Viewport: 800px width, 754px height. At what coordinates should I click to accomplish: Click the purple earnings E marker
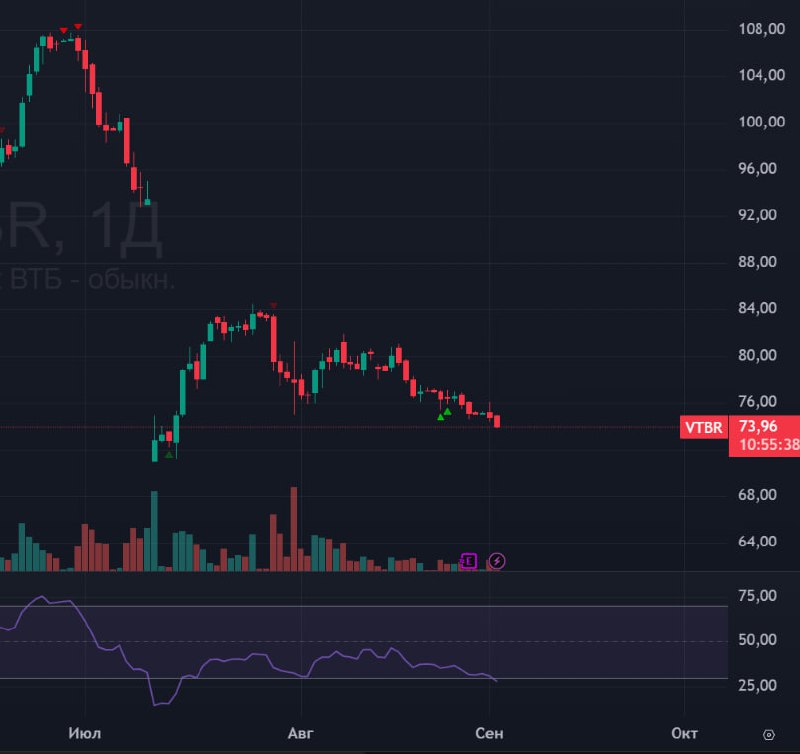pos(468,561)
